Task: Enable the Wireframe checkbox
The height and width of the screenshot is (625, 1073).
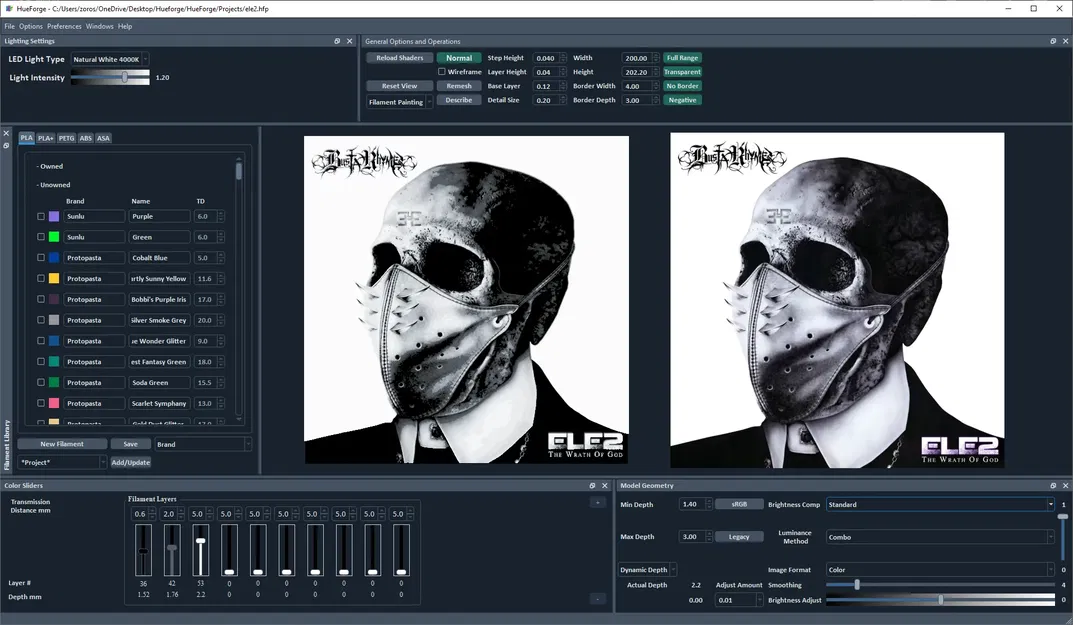Action: (x=444, y=71)
